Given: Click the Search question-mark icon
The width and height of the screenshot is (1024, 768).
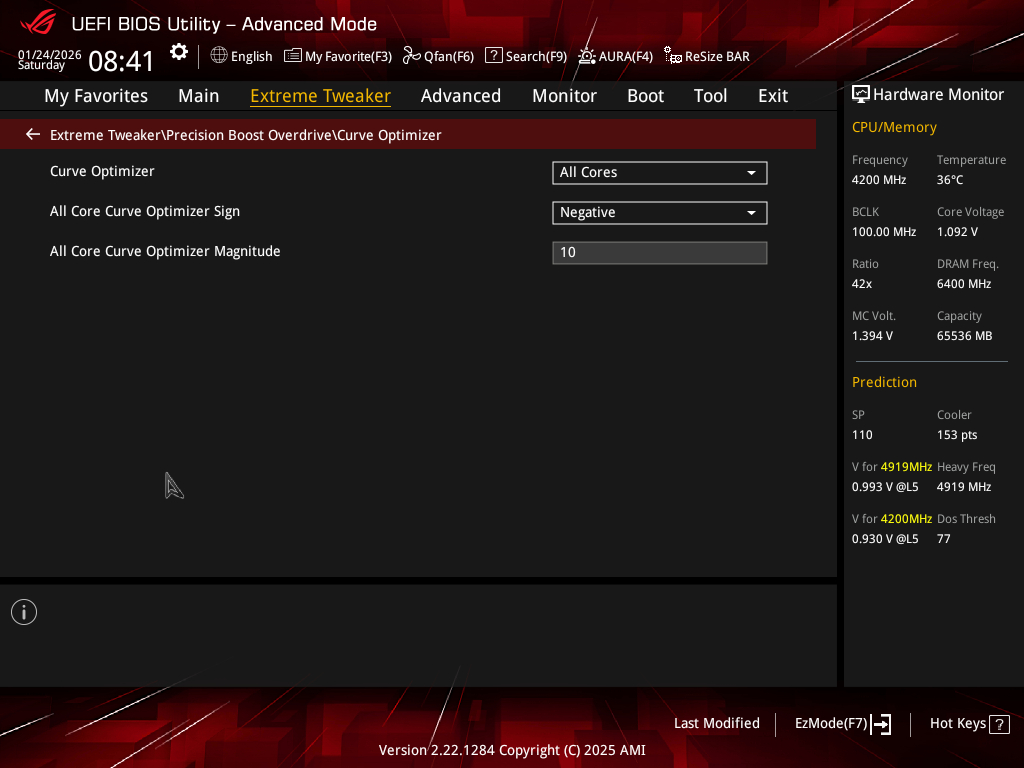Looking at the screenshot, I should (494, 56).
